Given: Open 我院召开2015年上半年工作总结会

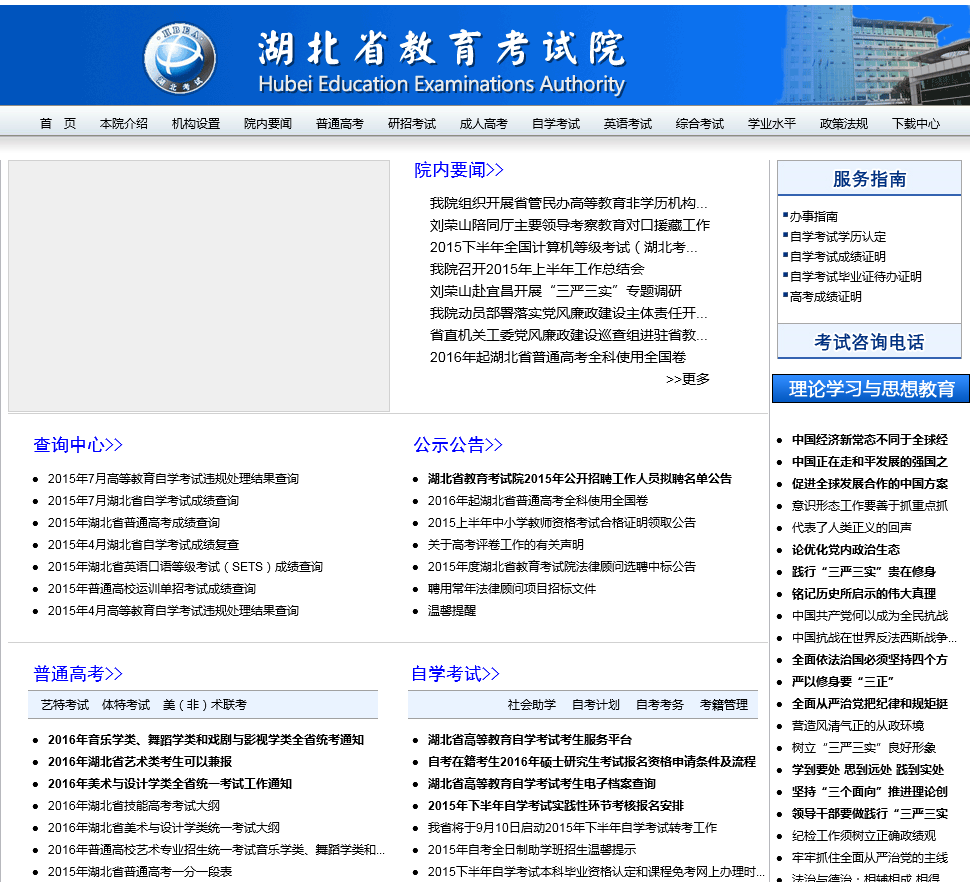Looking at the screenshot, I should (x=537, y=269).
